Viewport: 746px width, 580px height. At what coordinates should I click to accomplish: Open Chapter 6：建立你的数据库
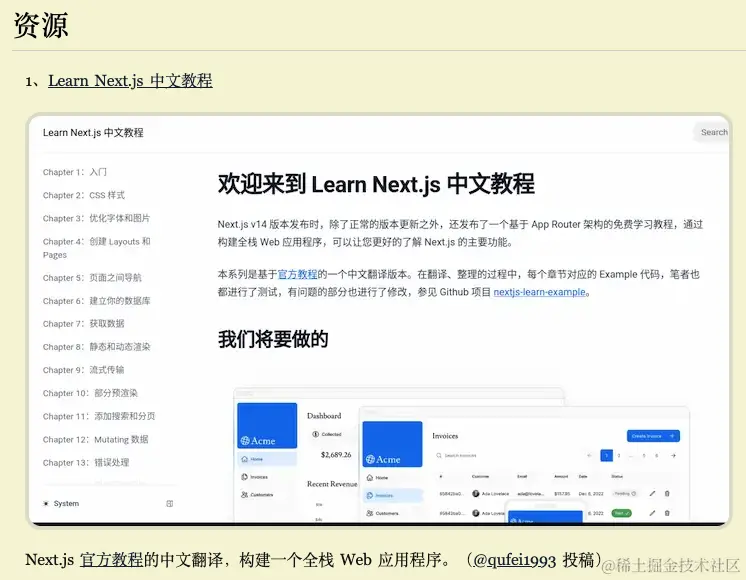[x=96, y=301]
